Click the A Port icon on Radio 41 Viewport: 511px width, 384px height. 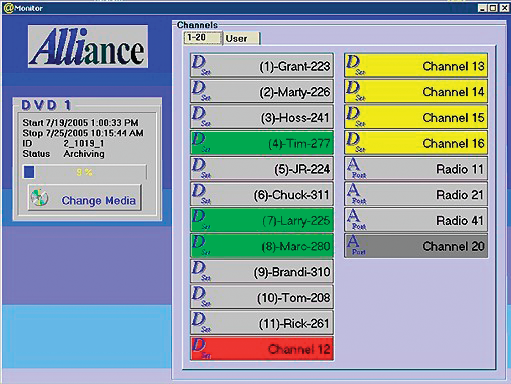click(356, 220)
